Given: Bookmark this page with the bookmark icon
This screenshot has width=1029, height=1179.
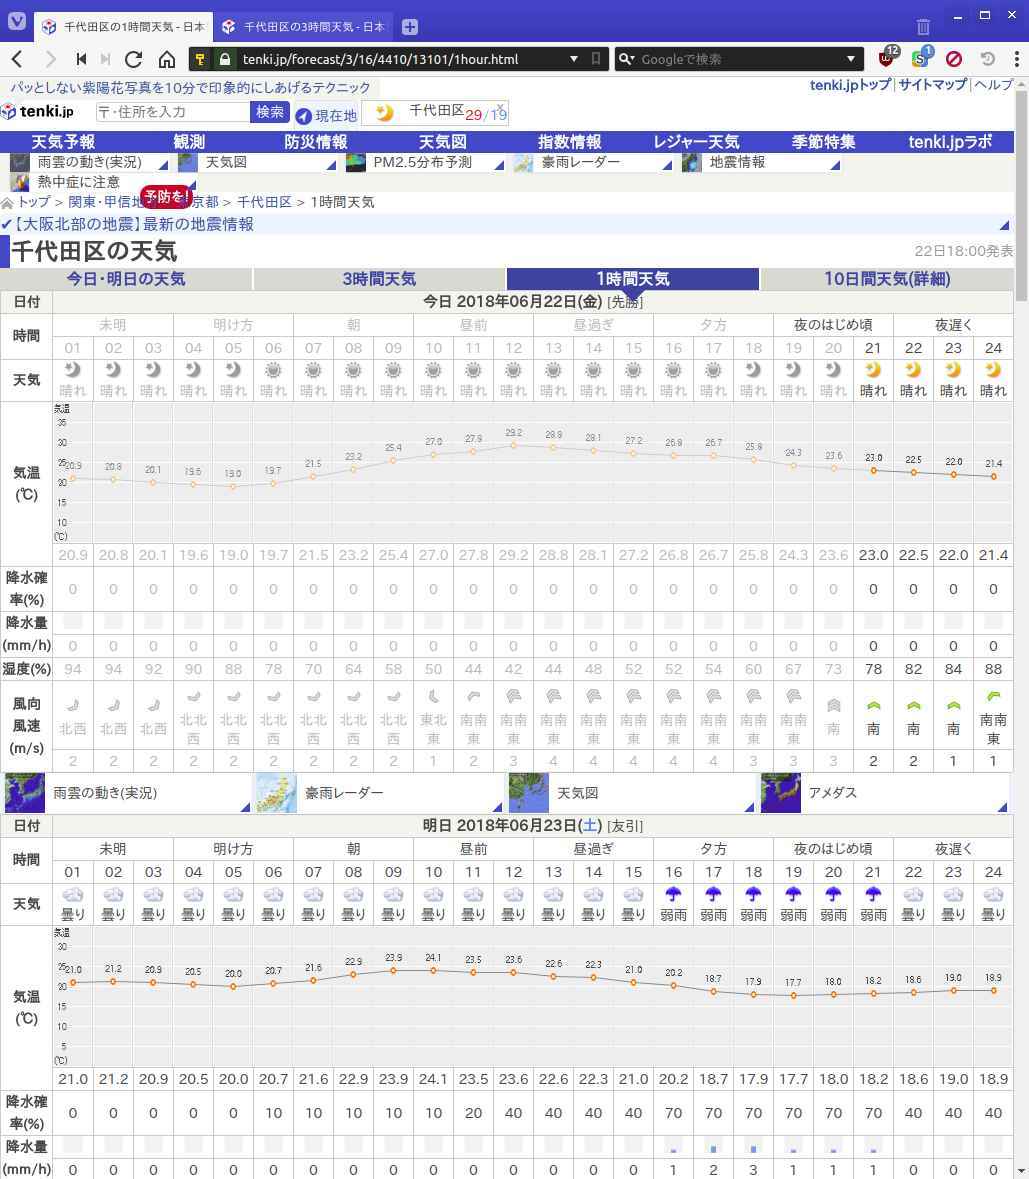Looking at the screenshot, I should (595, 59).
